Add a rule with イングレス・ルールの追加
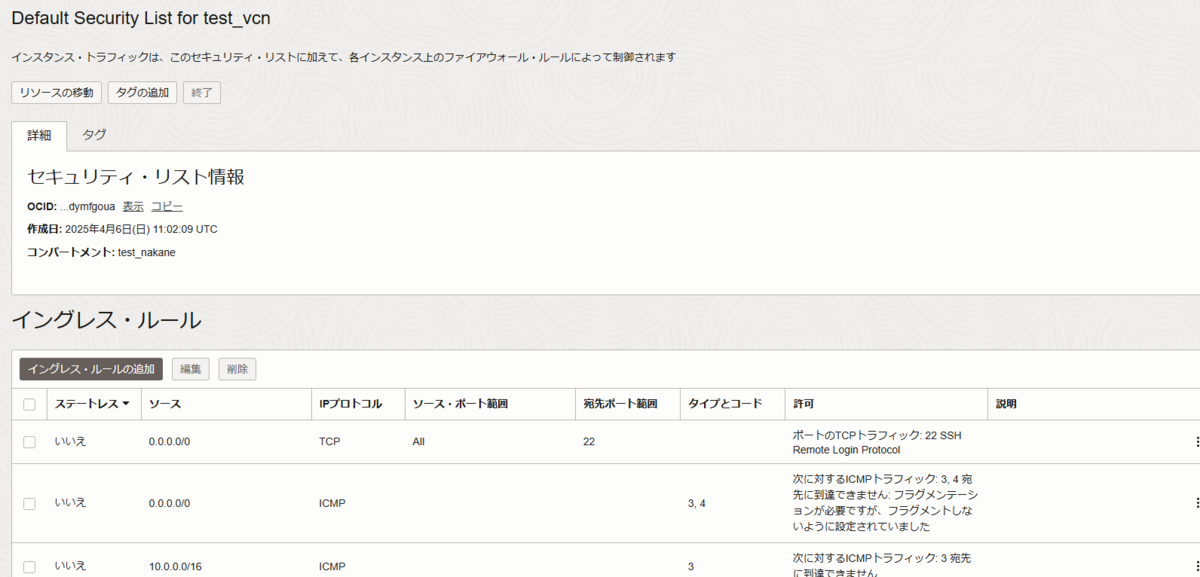1200x577 pixels. [91, 369]
